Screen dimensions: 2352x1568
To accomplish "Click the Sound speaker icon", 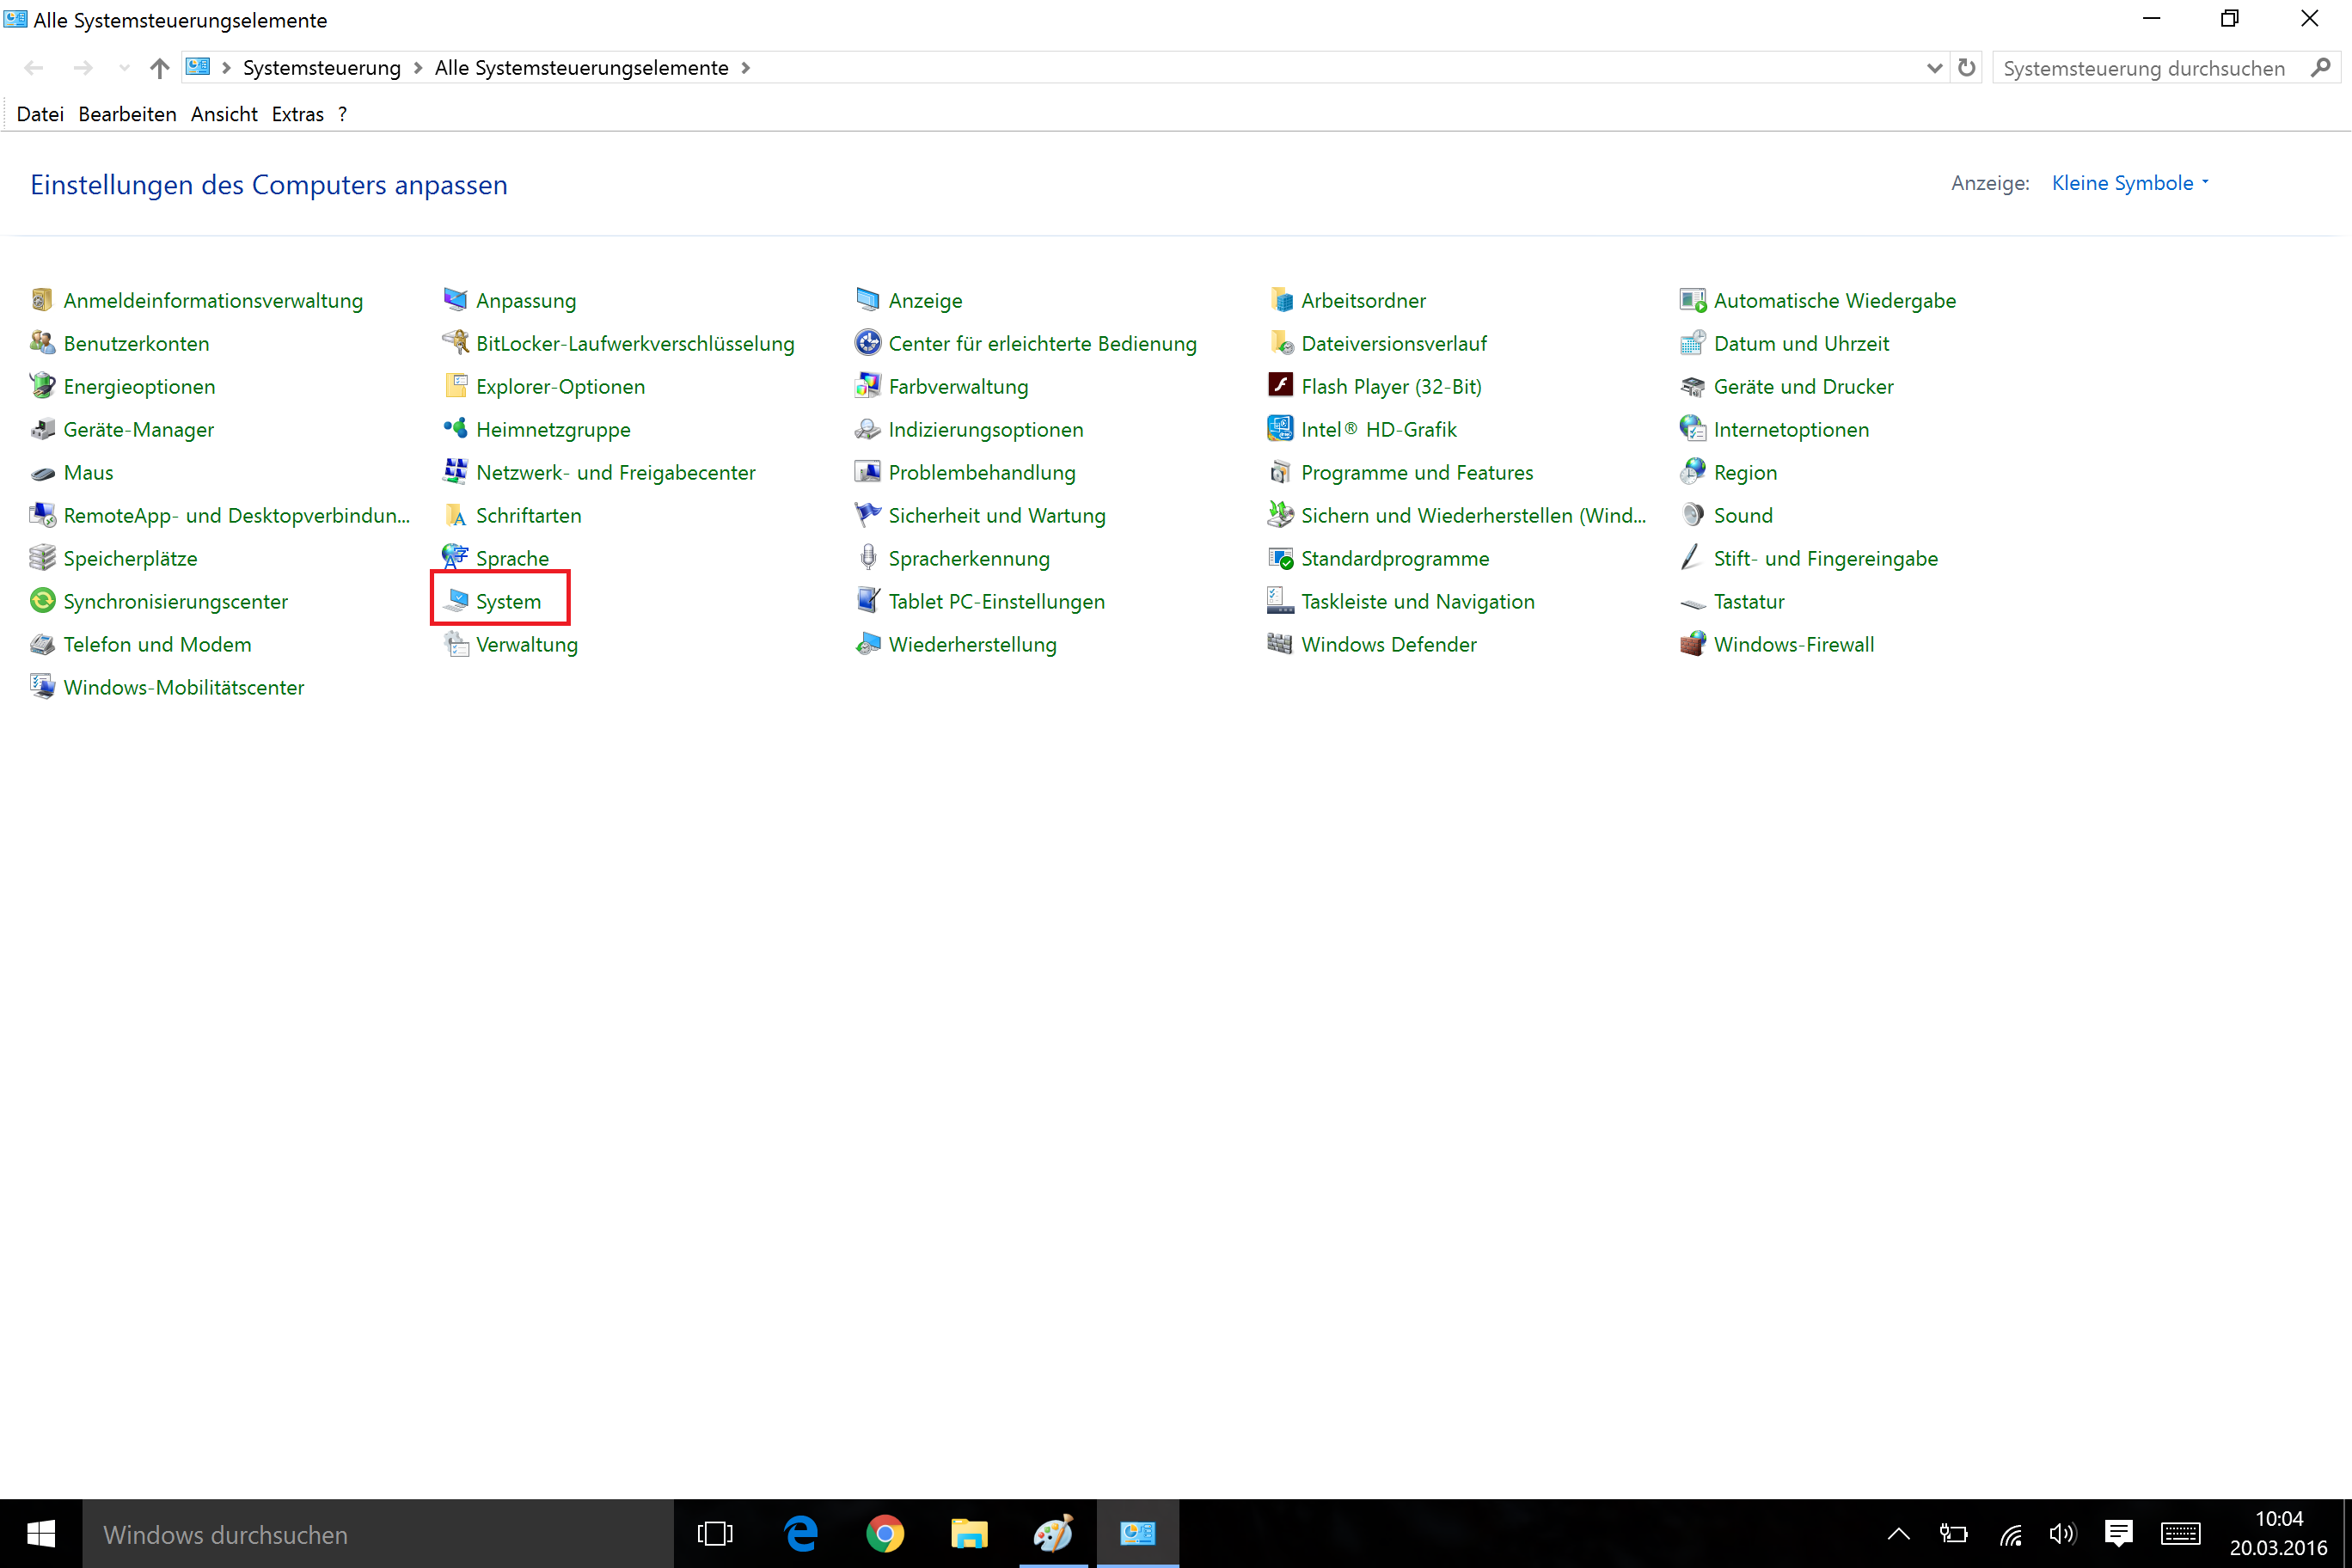I will [x=1693, y=515].
